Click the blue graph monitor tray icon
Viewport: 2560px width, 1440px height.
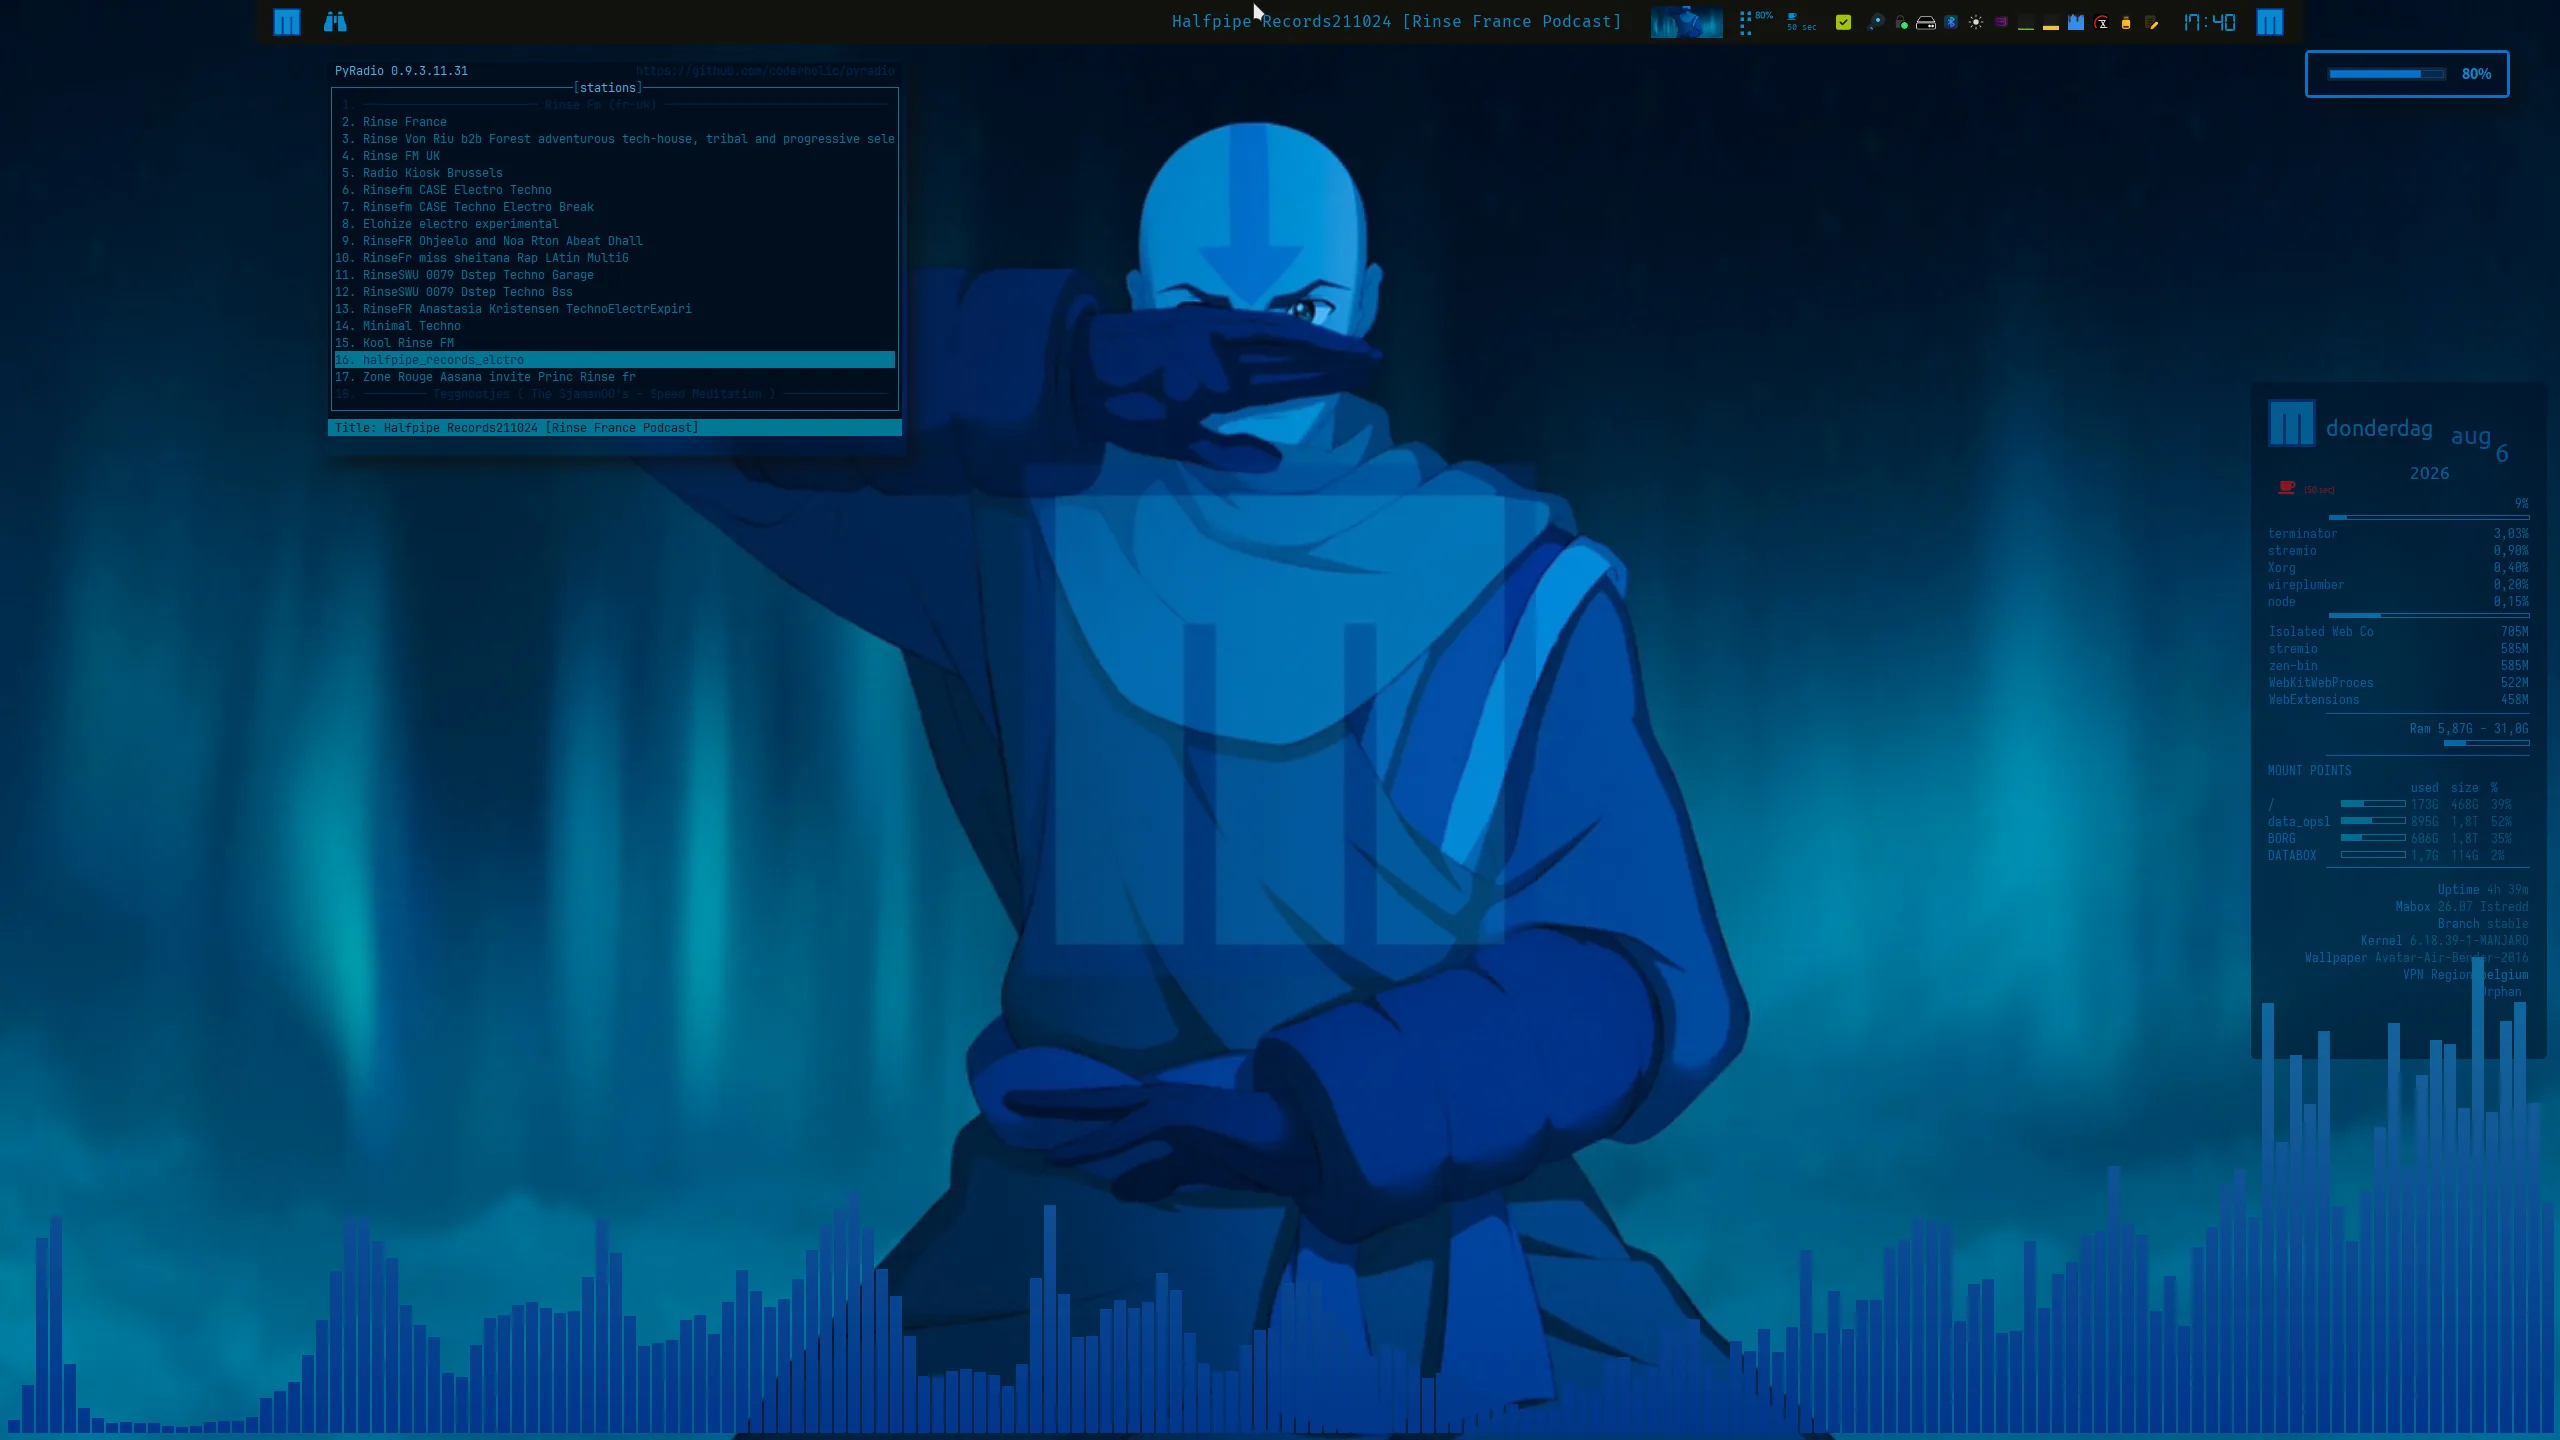(x=2076, y=22)
